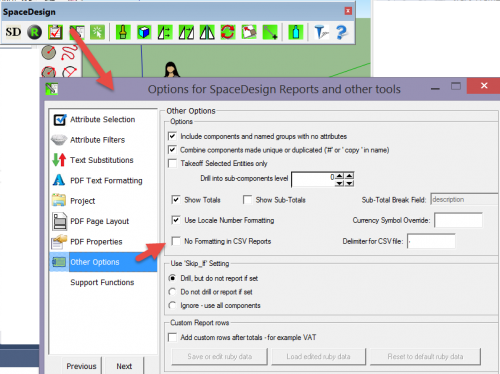Click the blue bottle icon
The width and height of the screenshot is (500, 374).
(295, 32)
